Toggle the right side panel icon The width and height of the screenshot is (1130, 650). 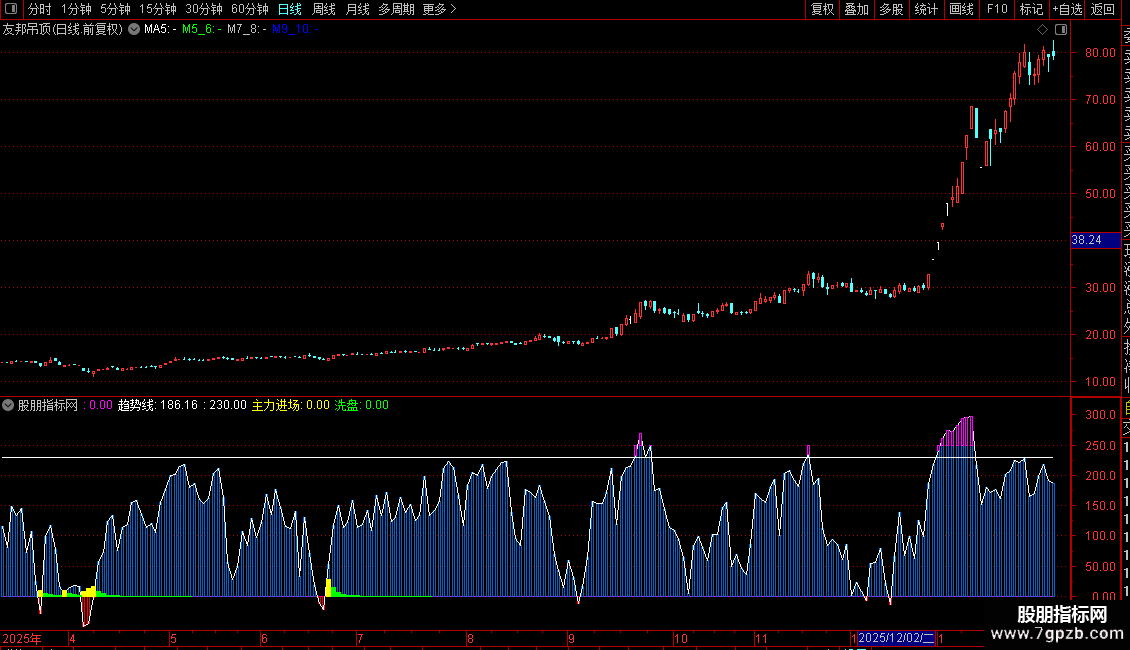click(x=1061, y=29)
